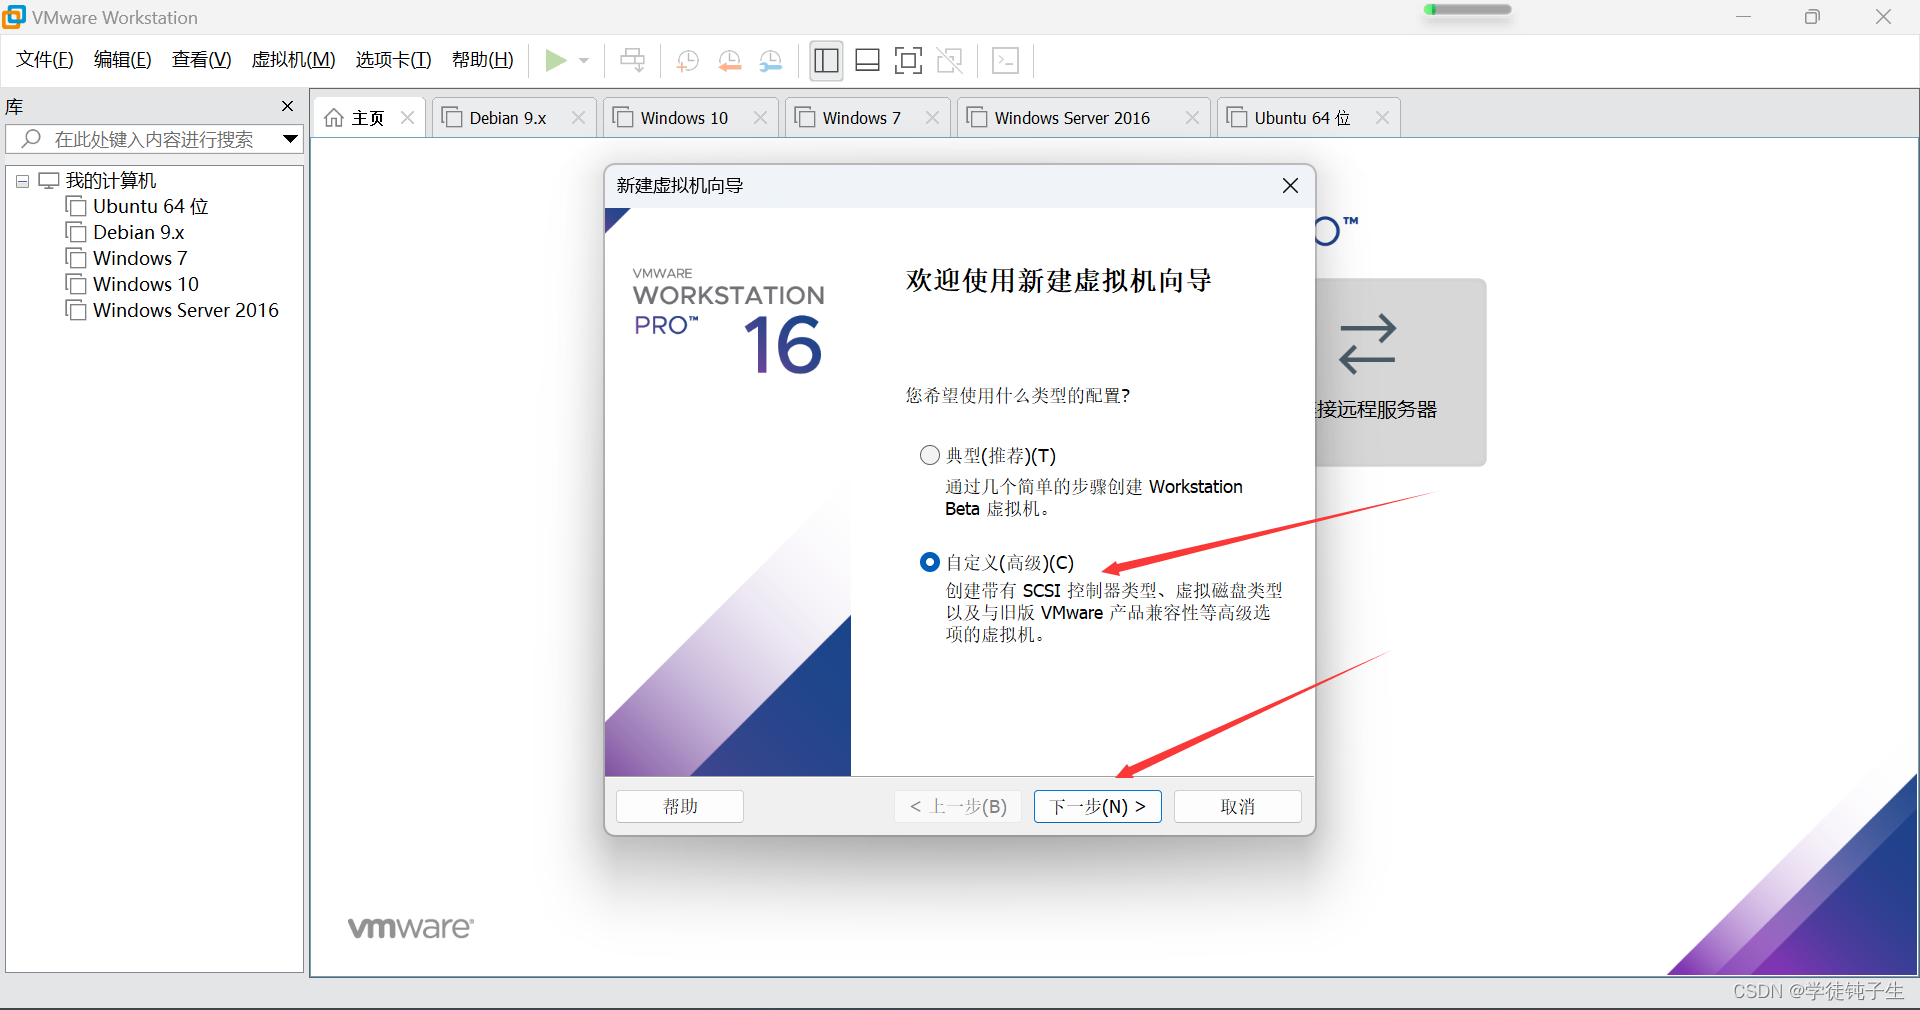
Task: Open the 选项卡(T) menu
Action: [393, 60]
